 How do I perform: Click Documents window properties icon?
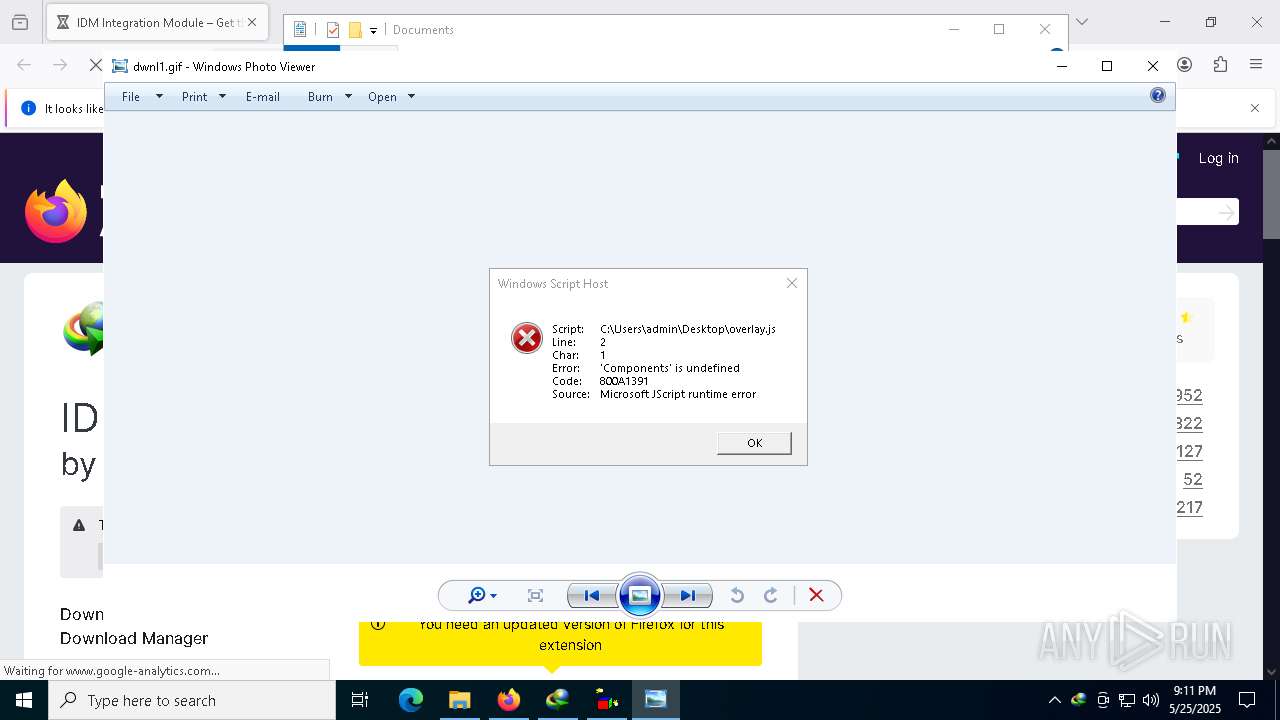333,30
